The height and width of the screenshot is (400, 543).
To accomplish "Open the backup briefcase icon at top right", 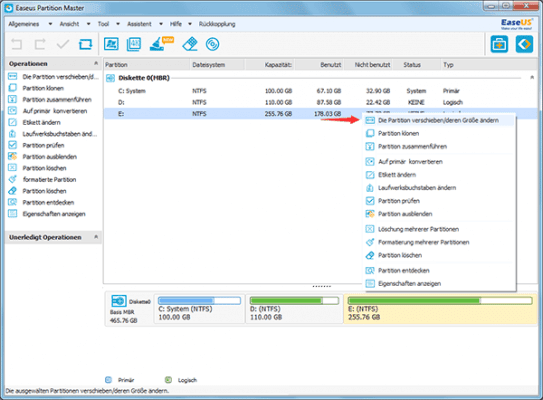I will [499, 44].
